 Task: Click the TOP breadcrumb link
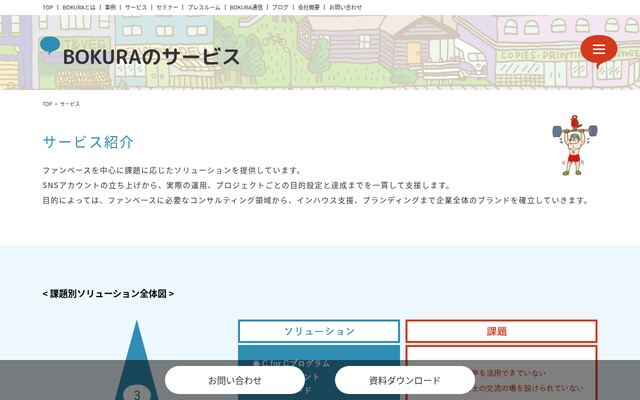click(47, 104)
